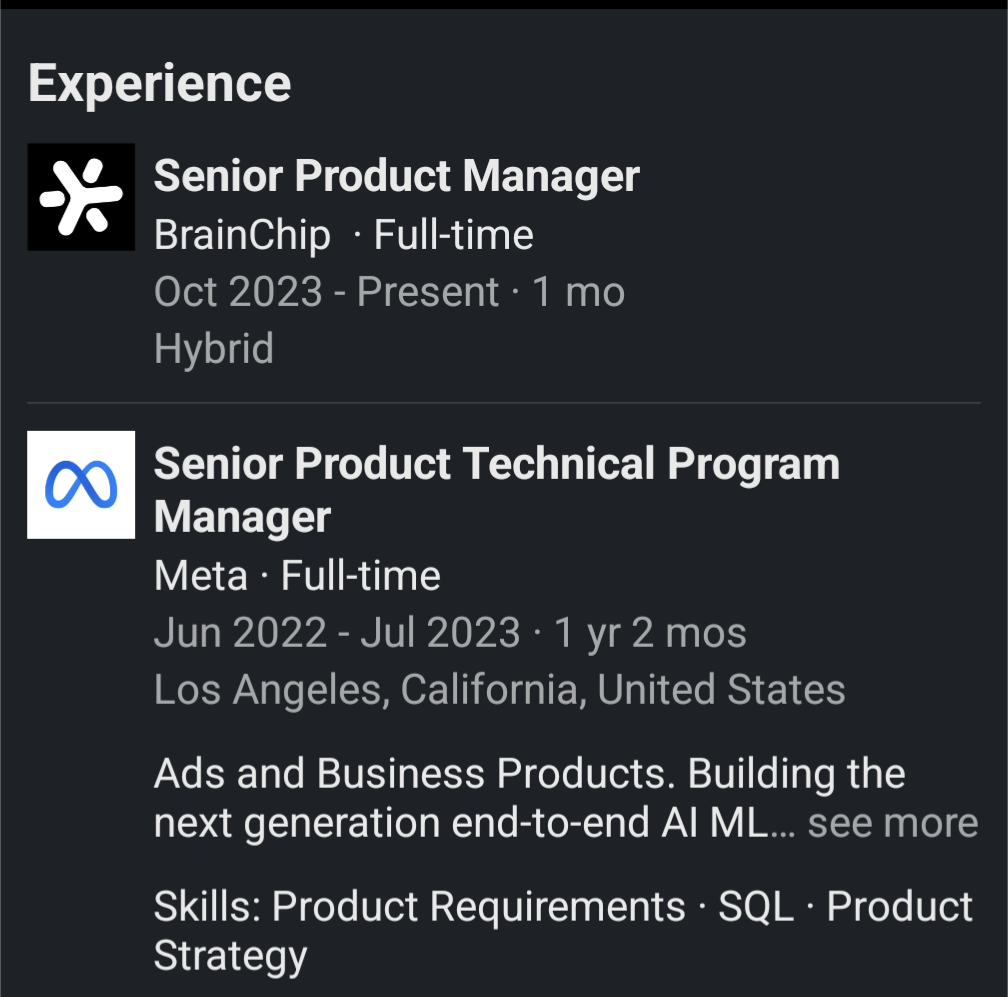Open the Product Strategy skill
The width and height of the screenshot is (1008, 997).
563,931
